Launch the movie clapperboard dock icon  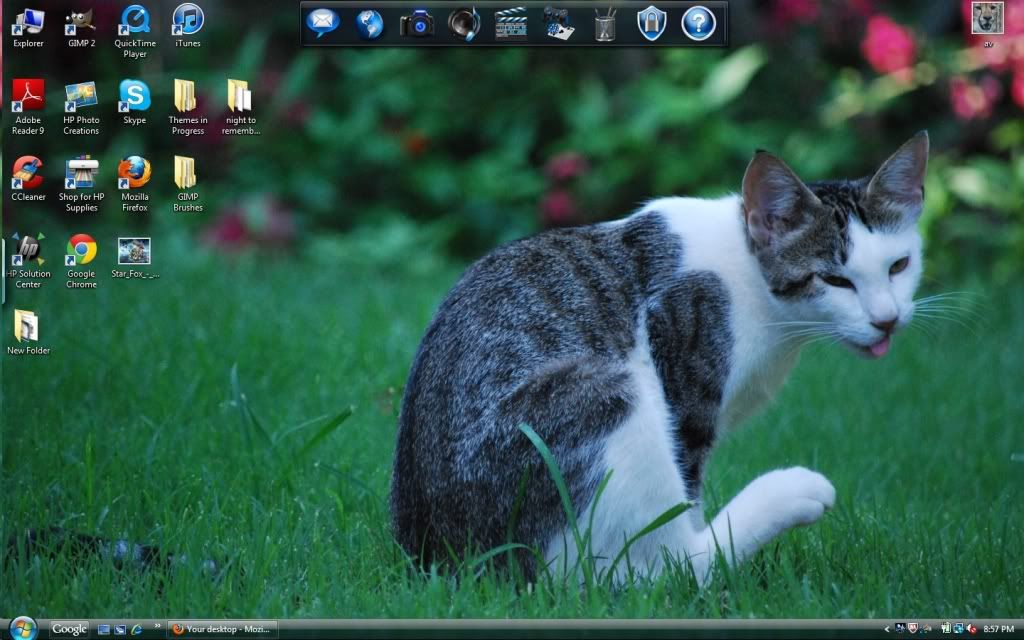click(x=511, y=23)
